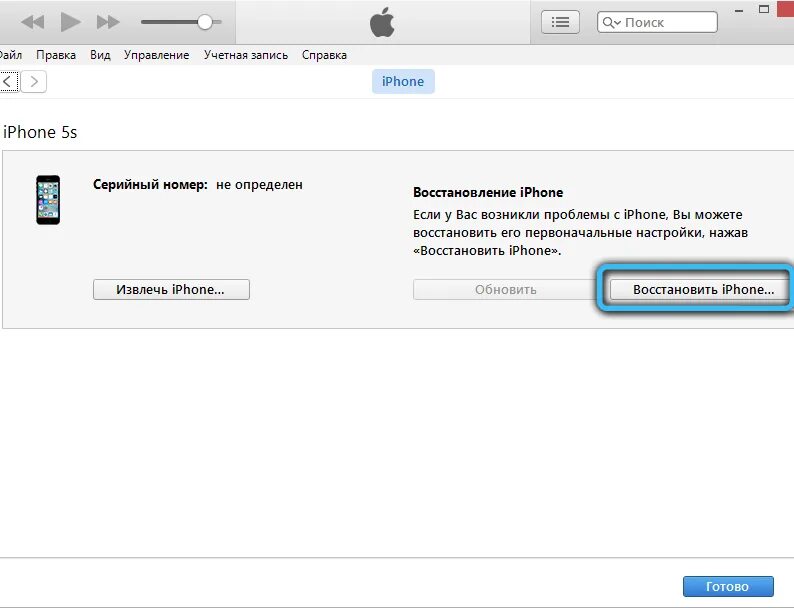Open the Учетная запись menu

point(246,55)
